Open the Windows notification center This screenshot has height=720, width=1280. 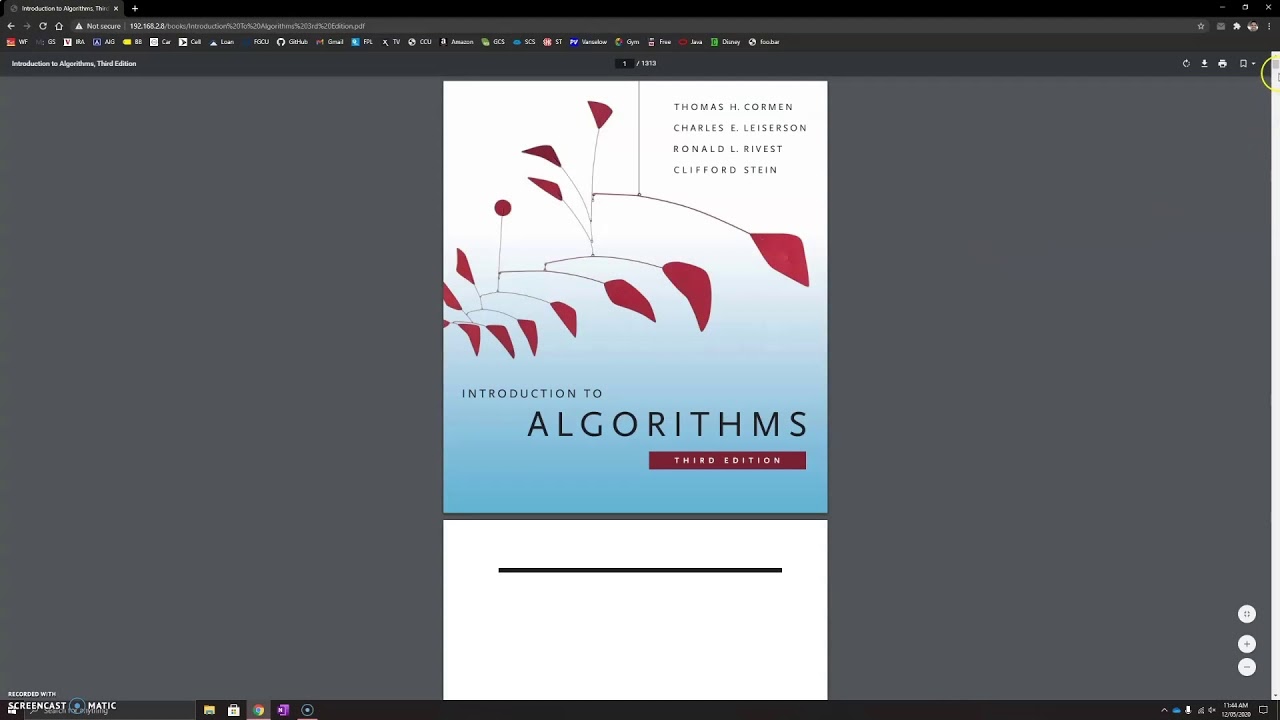tap(1264, 710)
